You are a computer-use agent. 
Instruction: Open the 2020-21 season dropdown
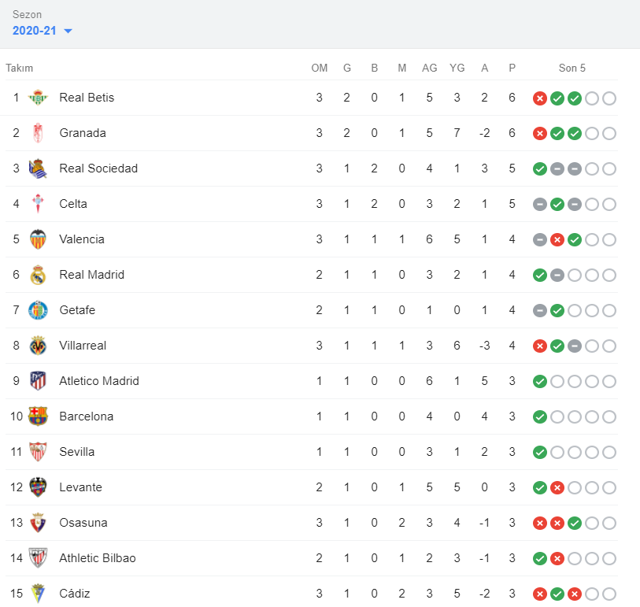point(35,31)
